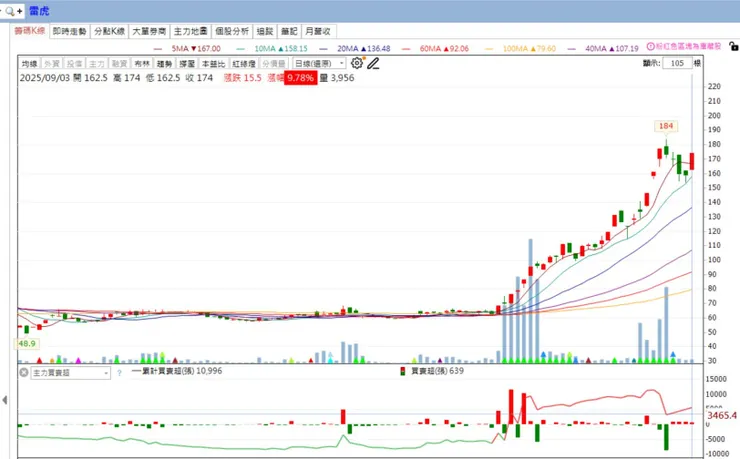The image size is (740, 459).
Task: Open the 日線(還原) period dropdown
Action: tap(320, 63)
